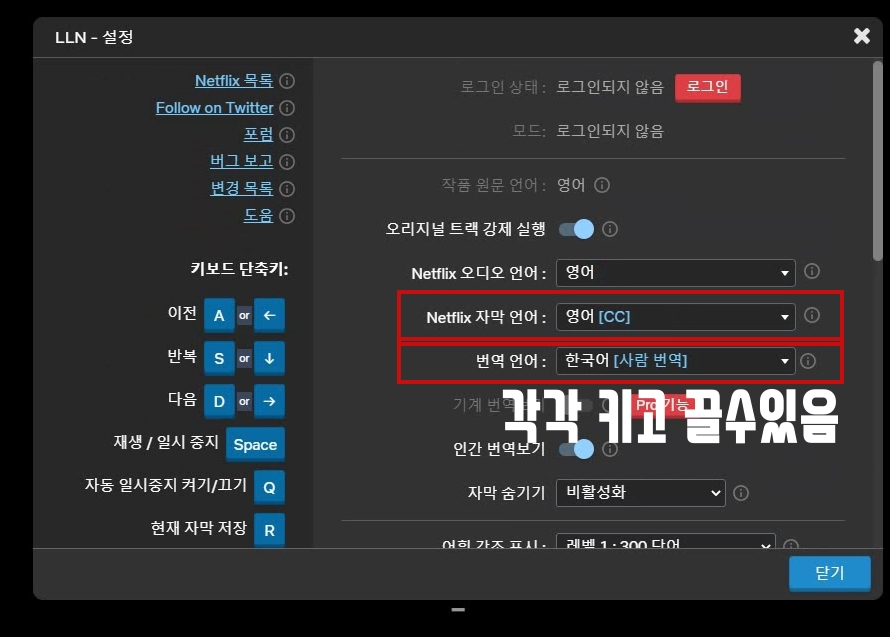Screen dimensions: 890x637
Task: Click the left arrow key for 이전
Action: click(x=269, y=315)
